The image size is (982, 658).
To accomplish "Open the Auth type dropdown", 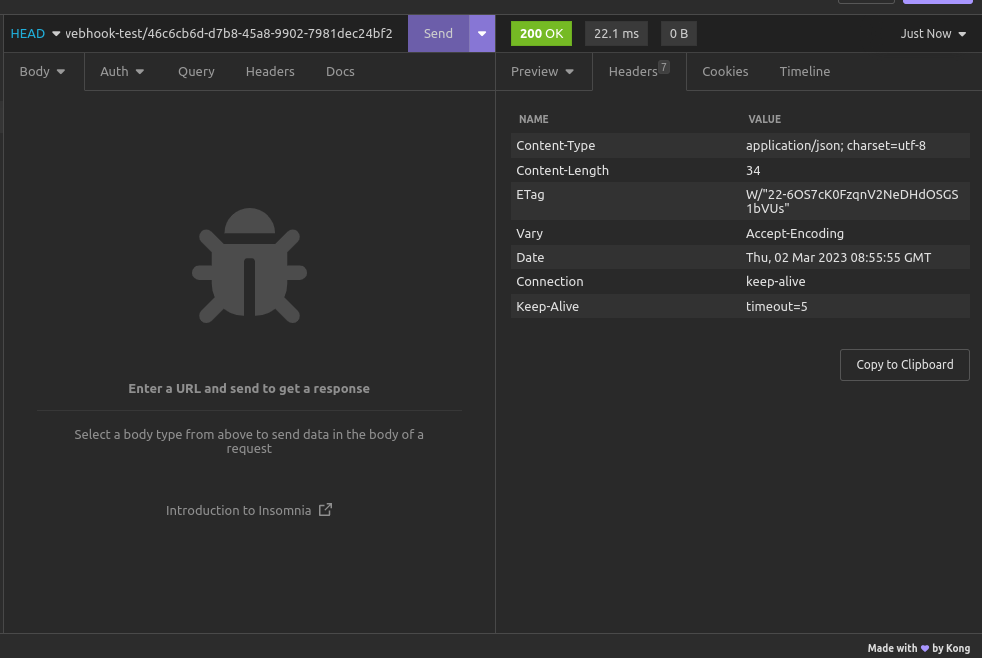I will 122,72.
